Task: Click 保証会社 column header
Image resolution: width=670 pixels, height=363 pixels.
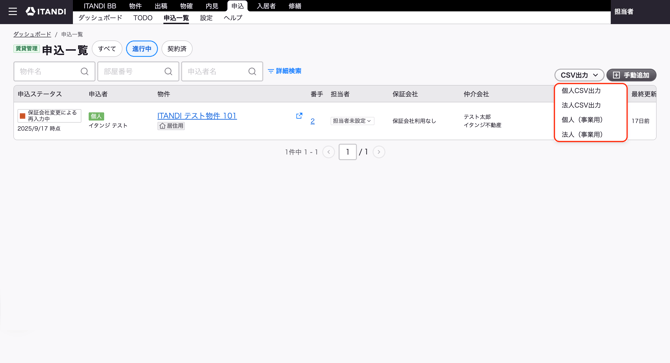Action: (405, 94)
